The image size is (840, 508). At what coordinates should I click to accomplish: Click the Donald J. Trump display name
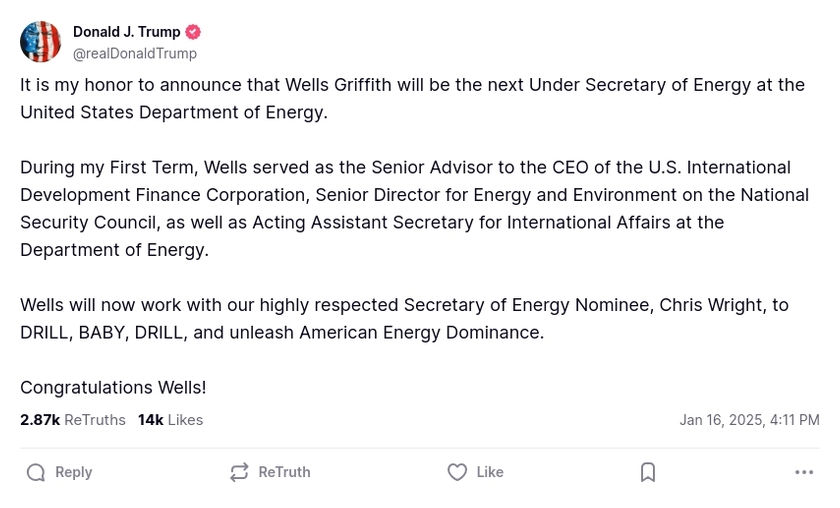click(126, 32)
